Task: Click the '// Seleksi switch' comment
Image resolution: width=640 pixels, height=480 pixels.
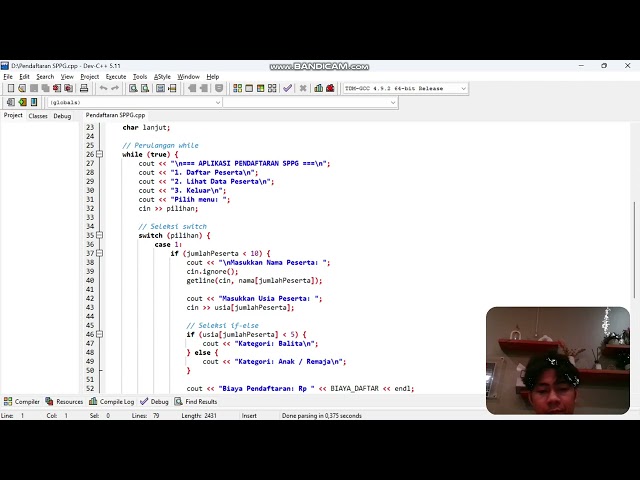Action: 172,227
